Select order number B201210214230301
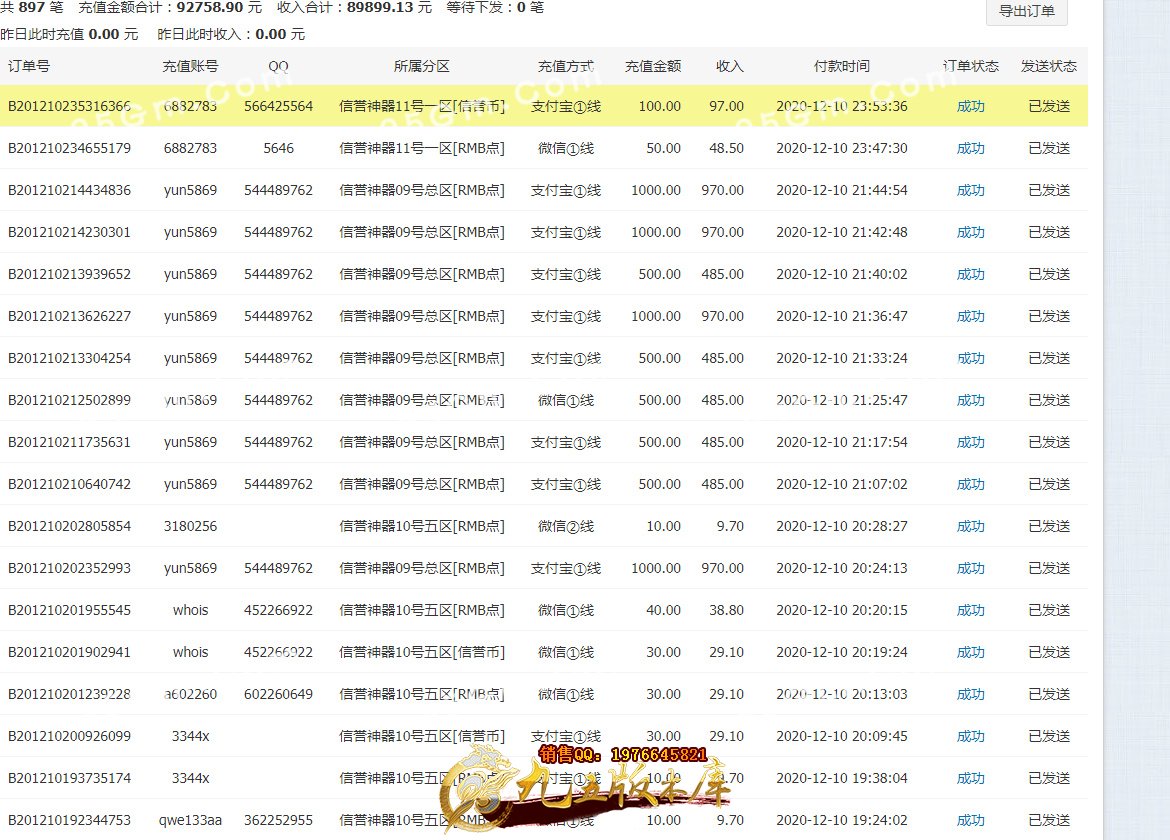Viewport: 1170px width, 840px height. 69,232
